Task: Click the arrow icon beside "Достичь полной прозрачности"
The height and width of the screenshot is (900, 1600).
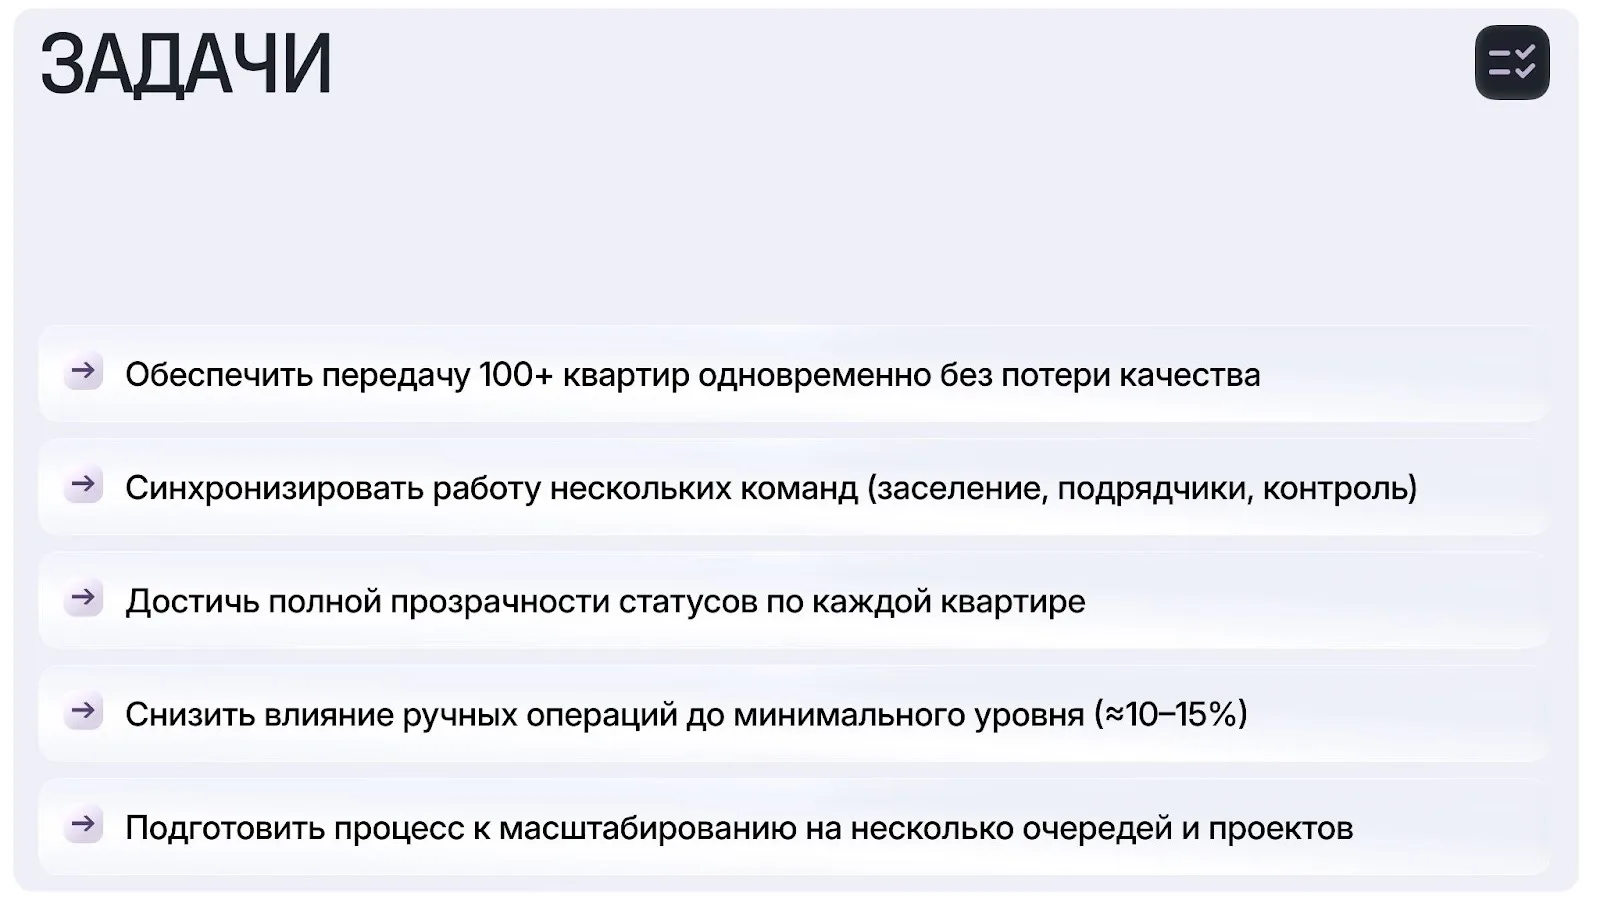Action: 84,598
